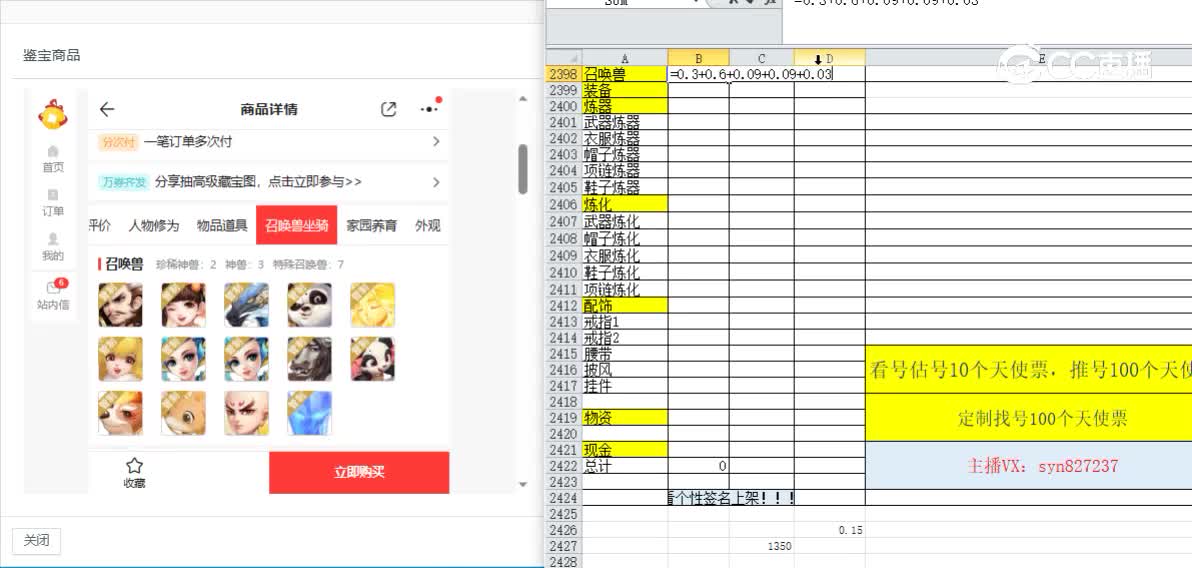
Task: Click cell 炼化 yellow header in the spreadsheet
Action: click(x=625, y=204)
